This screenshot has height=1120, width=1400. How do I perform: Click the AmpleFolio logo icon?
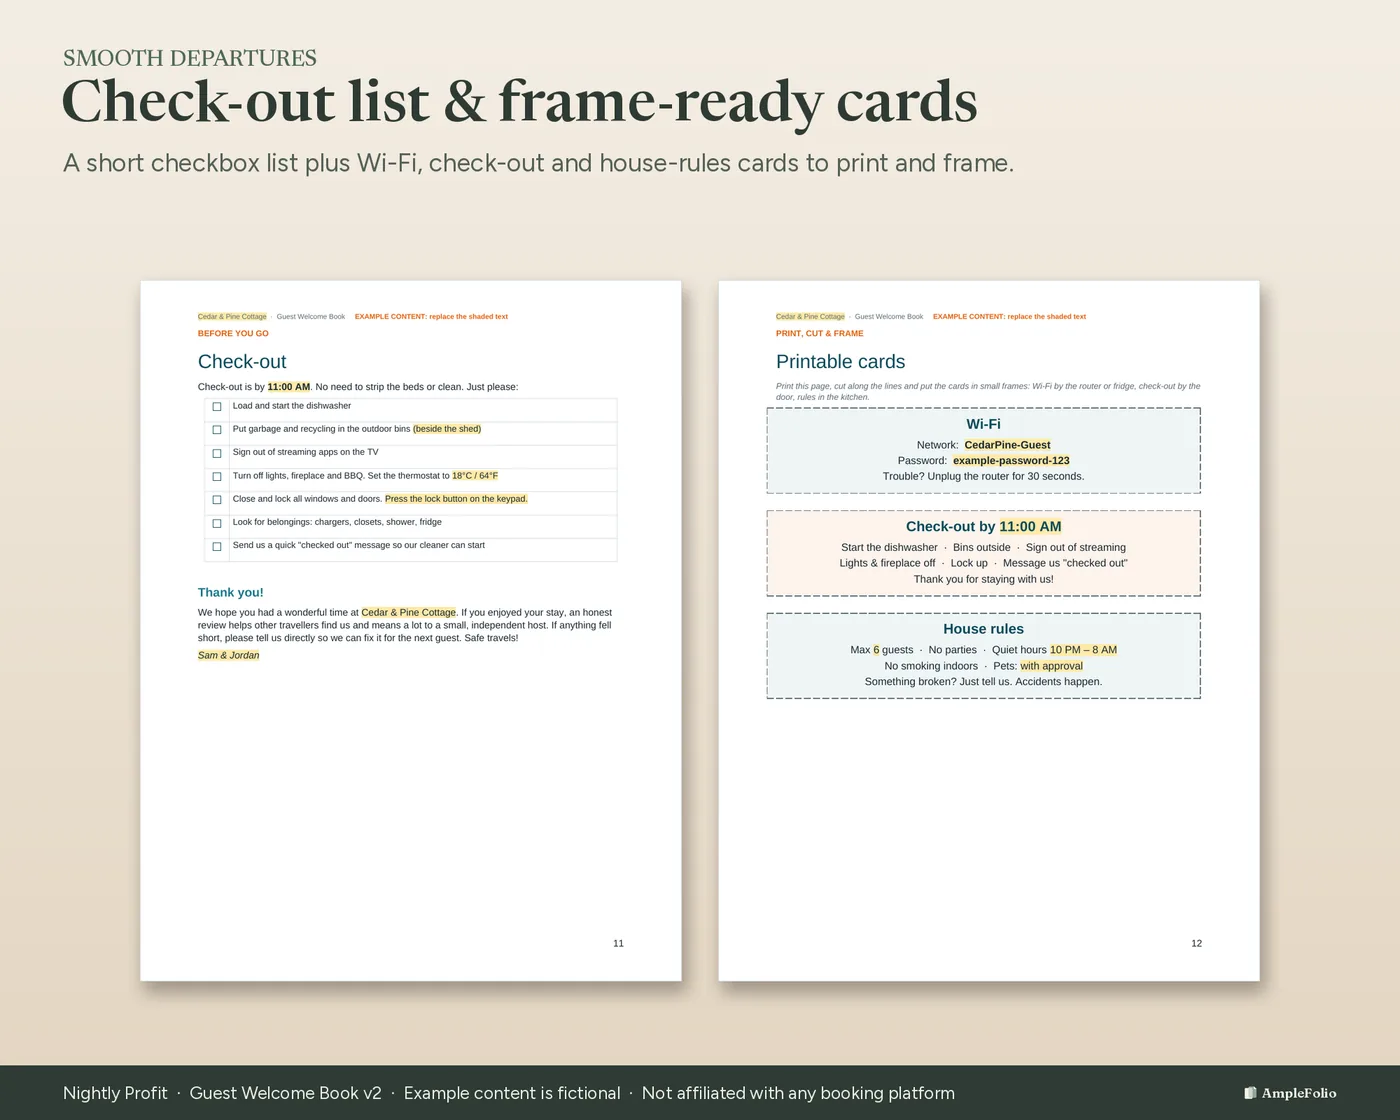1250,1093
